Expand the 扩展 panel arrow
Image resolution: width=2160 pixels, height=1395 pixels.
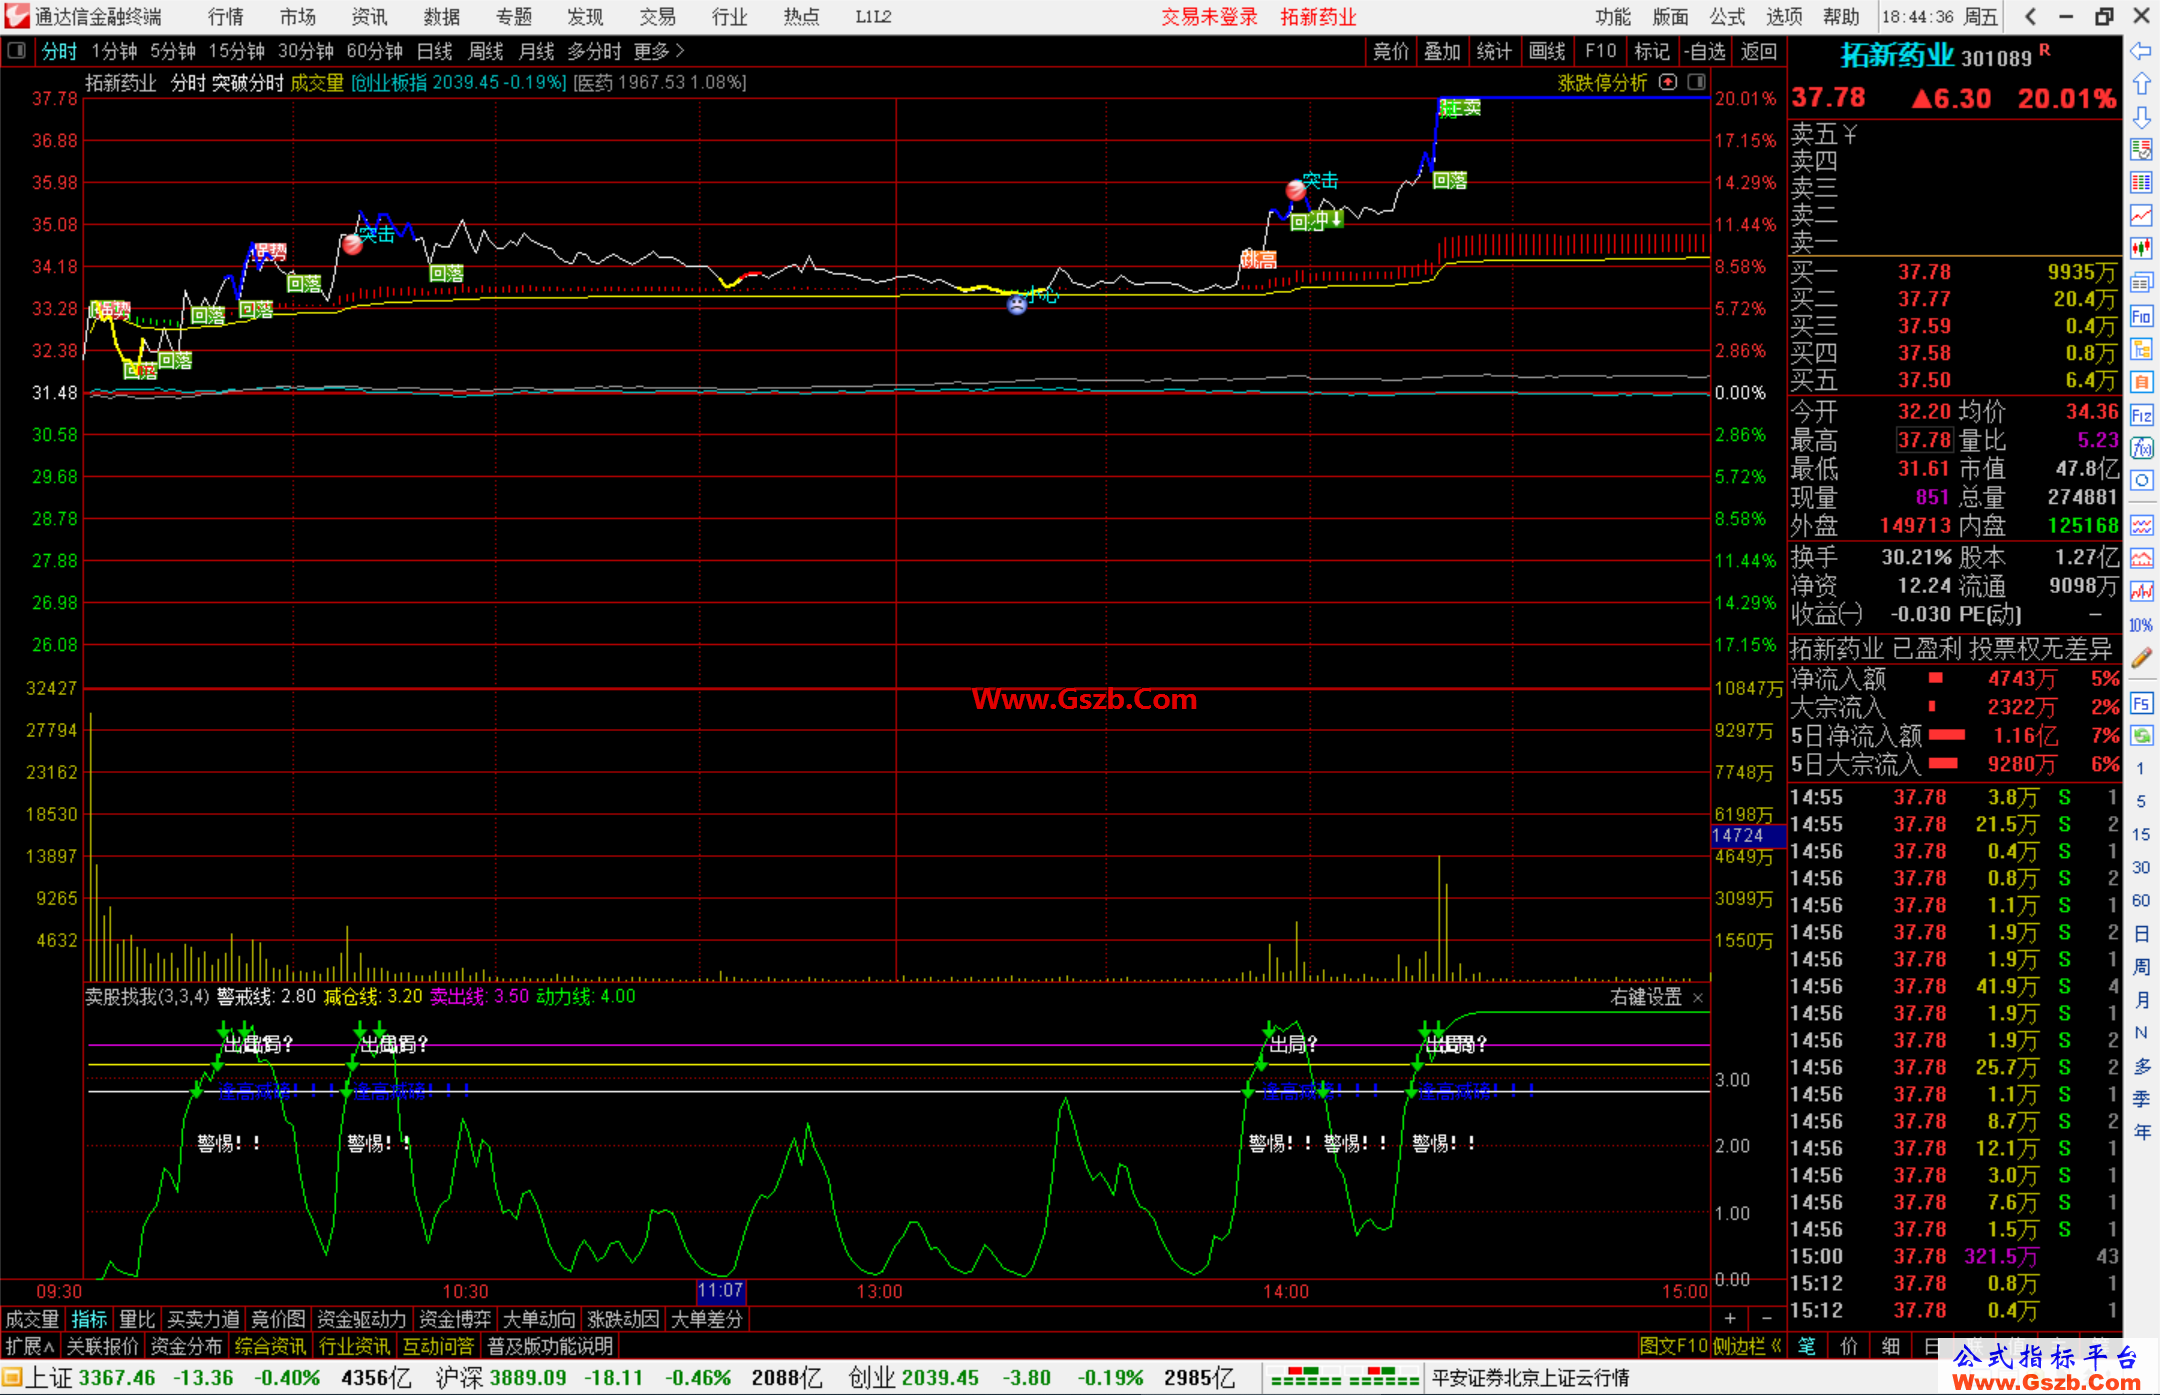pyautogui.click(x=30, y=1346)
